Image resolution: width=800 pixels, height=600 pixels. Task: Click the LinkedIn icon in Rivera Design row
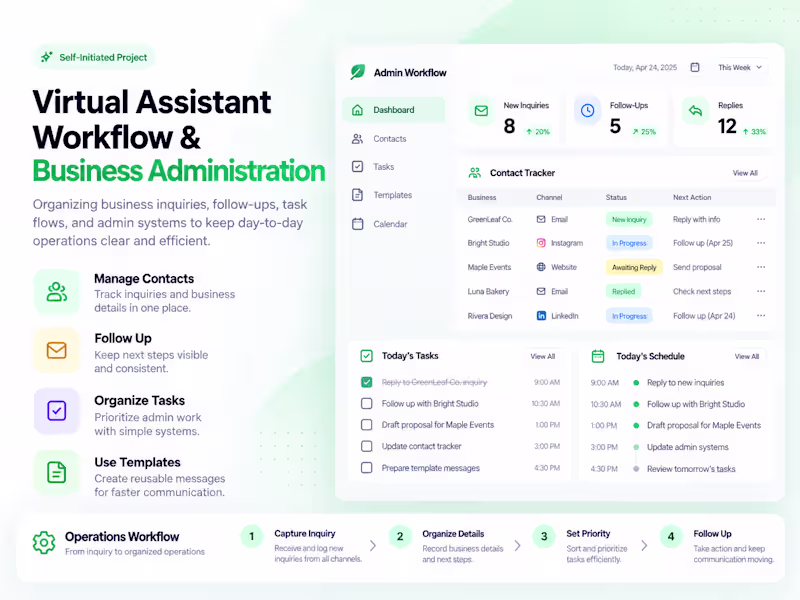pyautogui.click(x=541, y=316)
